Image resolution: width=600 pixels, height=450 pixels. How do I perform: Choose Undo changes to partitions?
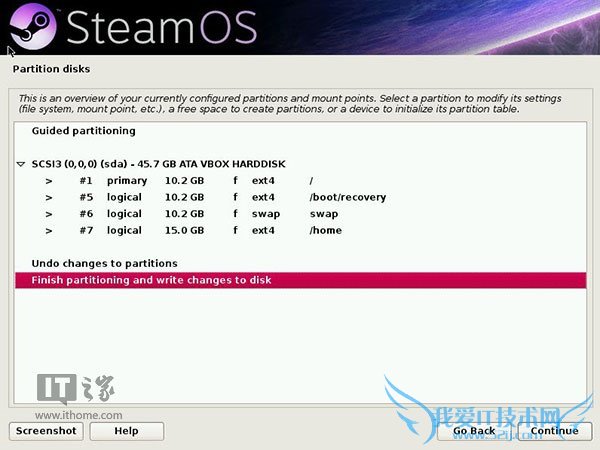300,264
